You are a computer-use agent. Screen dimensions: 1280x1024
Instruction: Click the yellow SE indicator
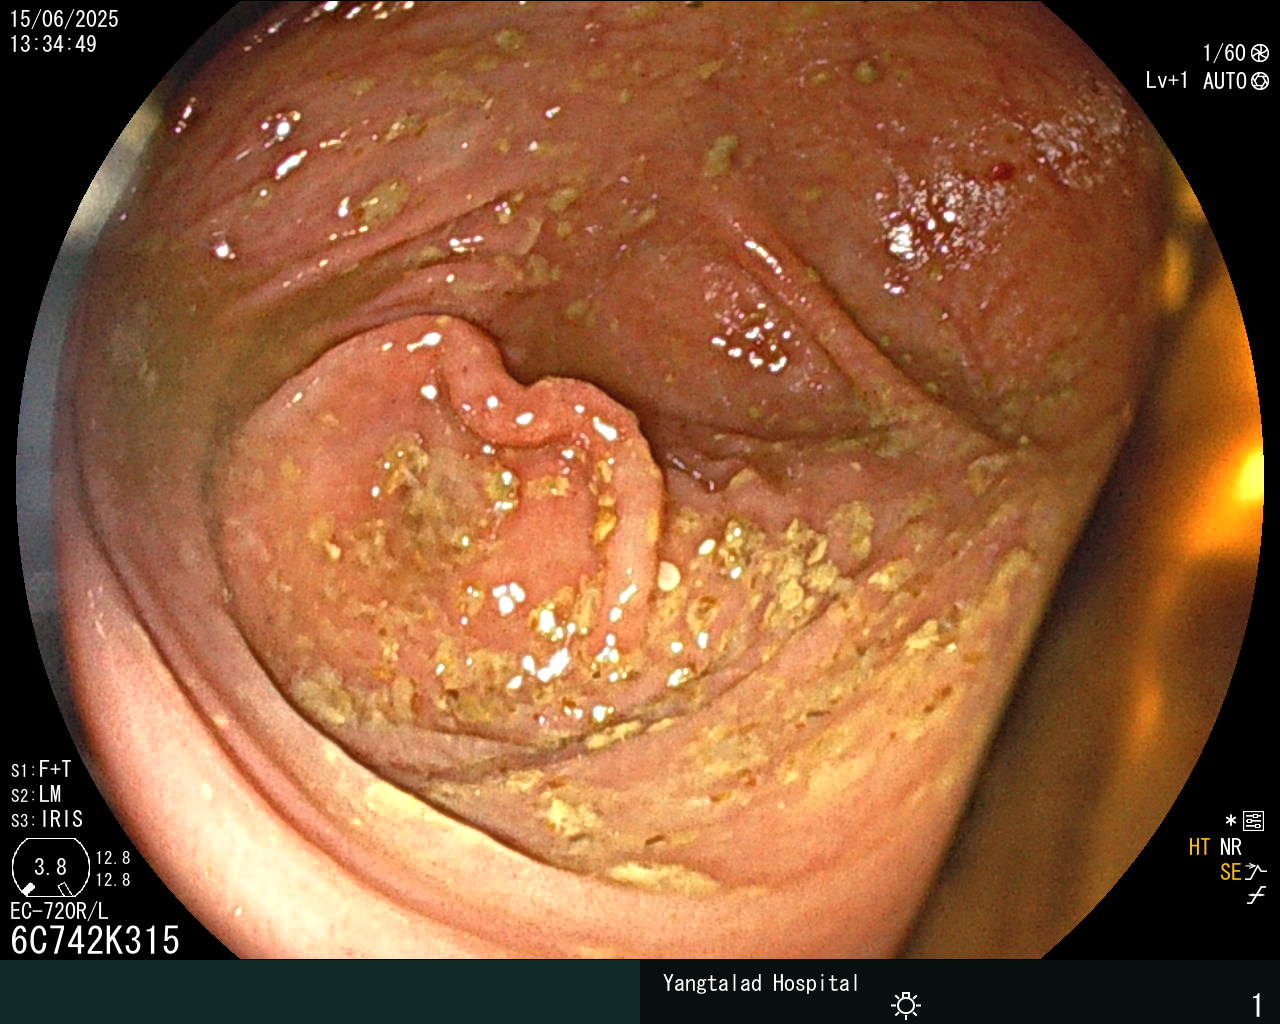tap(1231, 872)
